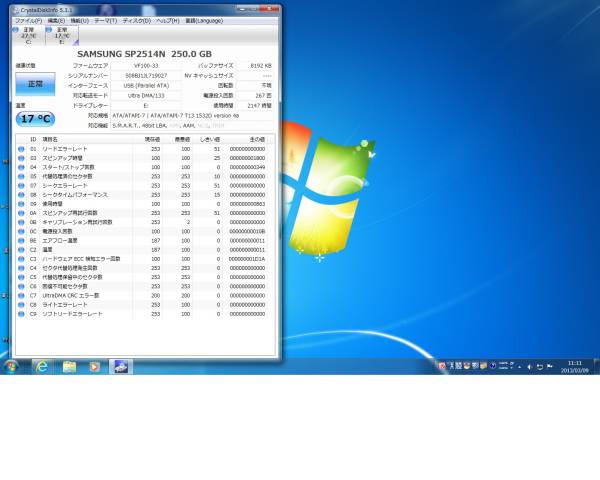Image resolution: width=600 pixels, height=480 pixels.
Task: Open the 機能(U) menu
Action: (80, 21)
